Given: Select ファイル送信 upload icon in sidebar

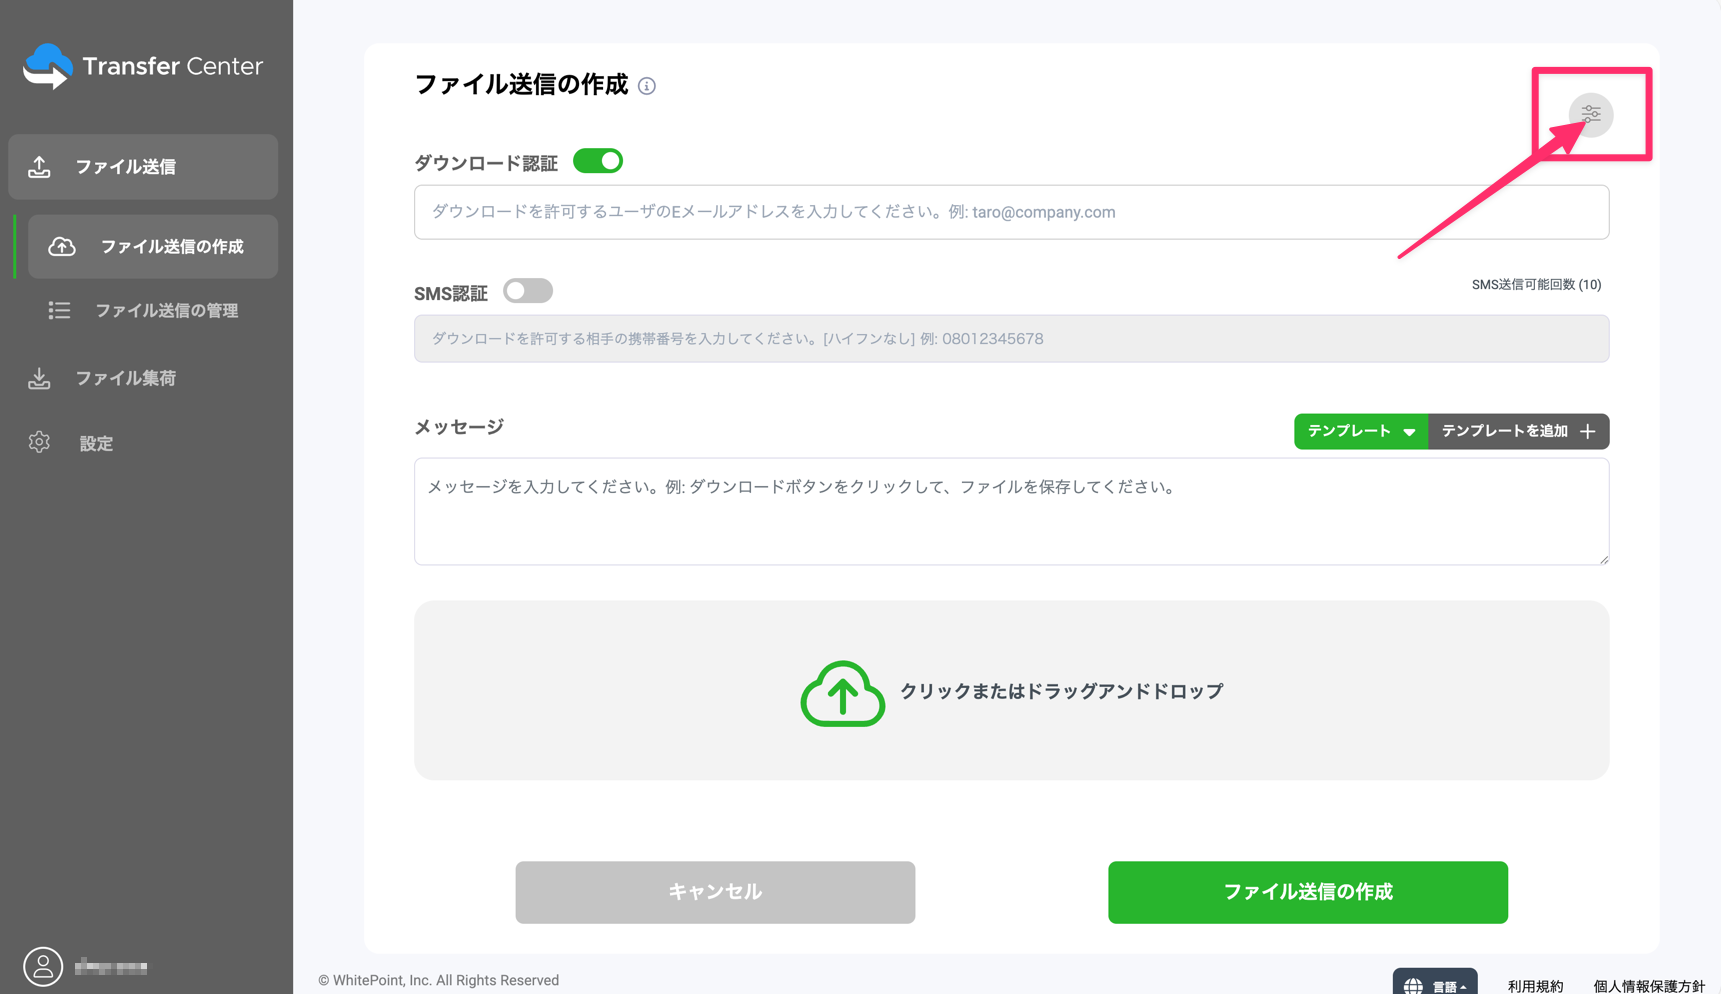Looking at the screenshot, I should click(x=39, y=166).
